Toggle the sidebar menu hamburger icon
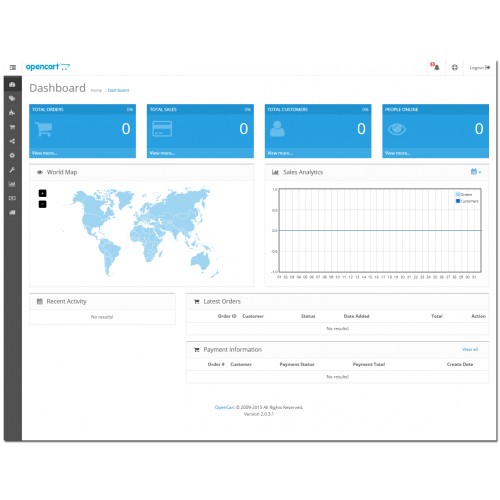The height and width of the screenshot is (500, 500). point(13,67)
